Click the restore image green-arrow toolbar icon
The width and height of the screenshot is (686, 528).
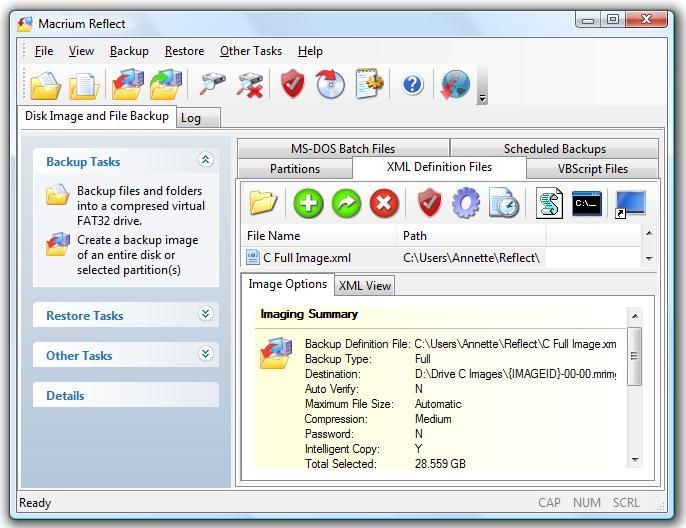[x=166, y=84]
